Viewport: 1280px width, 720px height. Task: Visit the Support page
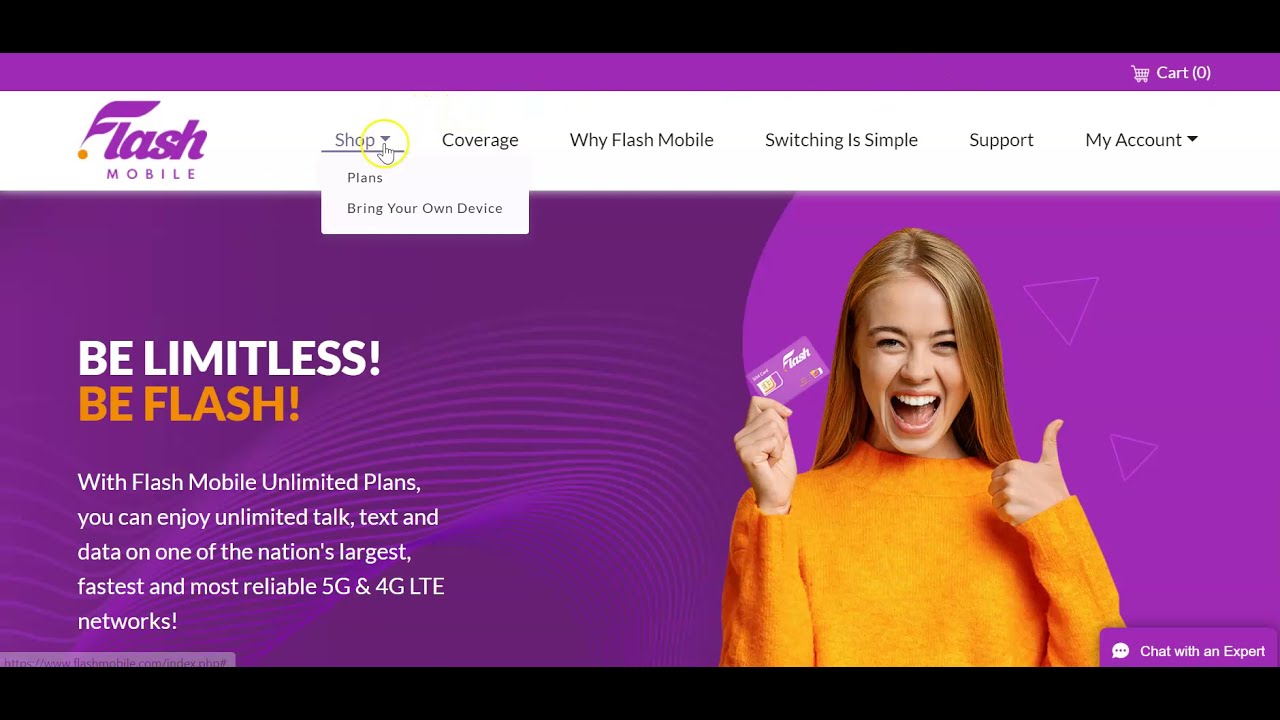1001,140
